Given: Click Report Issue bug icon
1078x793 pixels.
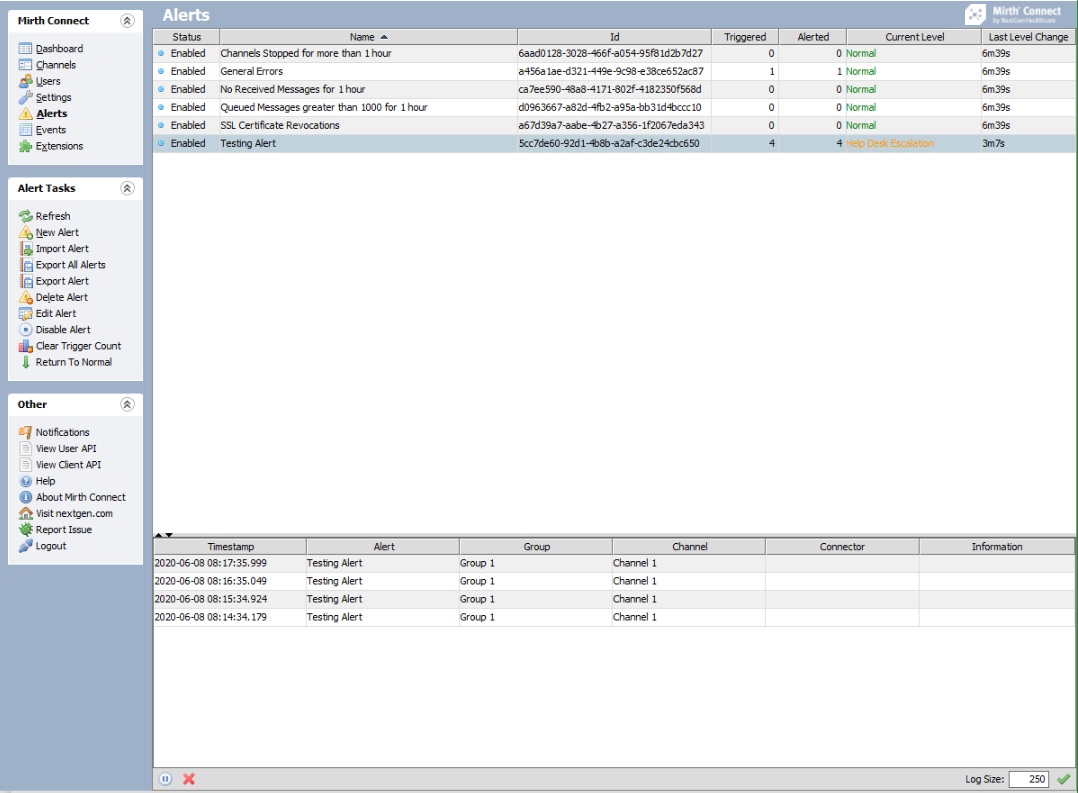Looking at the screenshot, I should coord(25,530).
